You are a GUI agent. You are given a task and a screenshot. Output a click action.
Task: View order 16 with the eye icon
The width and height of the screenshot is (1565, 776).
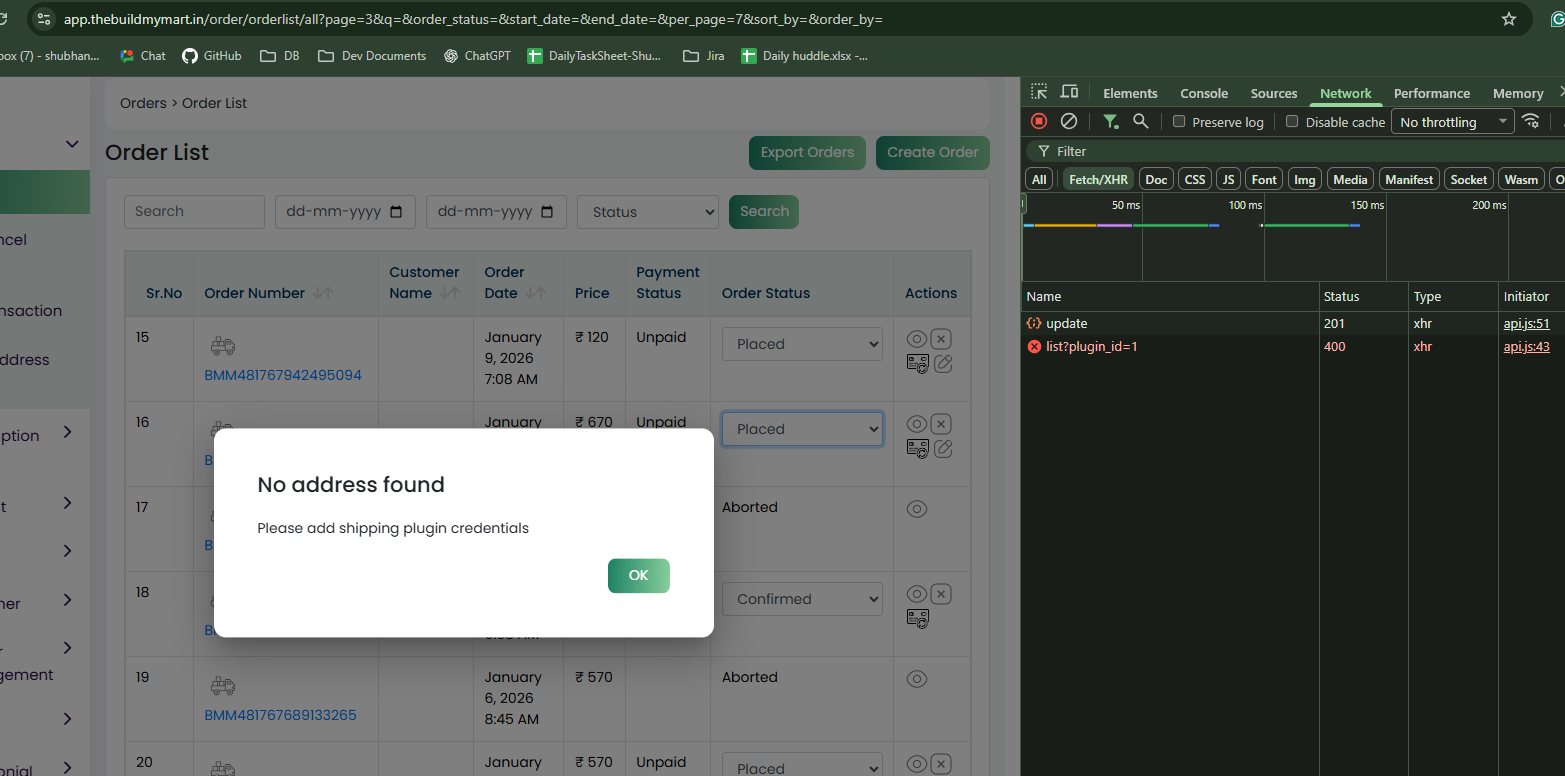tap(916, 424)
